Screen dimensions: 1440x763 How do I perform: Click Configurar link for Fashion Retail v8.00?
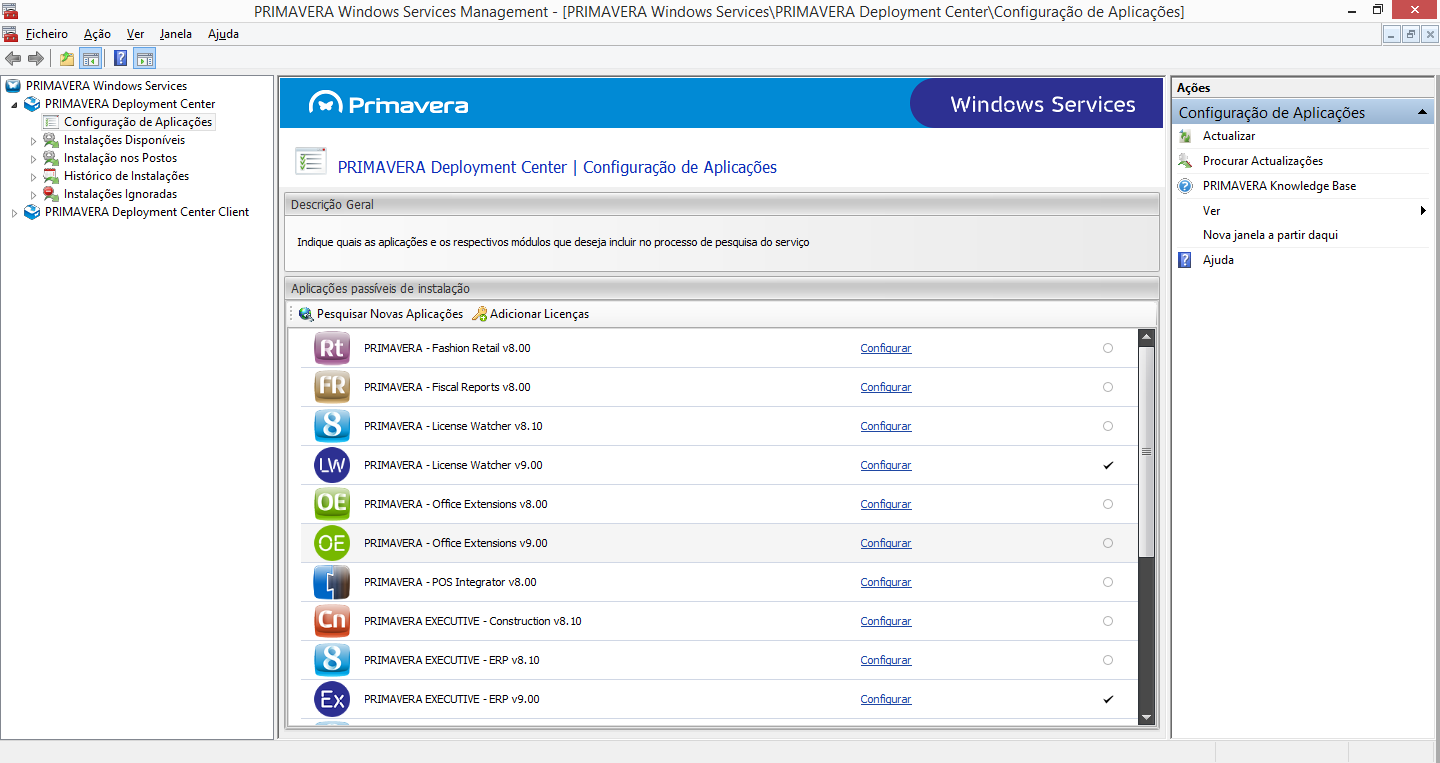click(886, 348)
